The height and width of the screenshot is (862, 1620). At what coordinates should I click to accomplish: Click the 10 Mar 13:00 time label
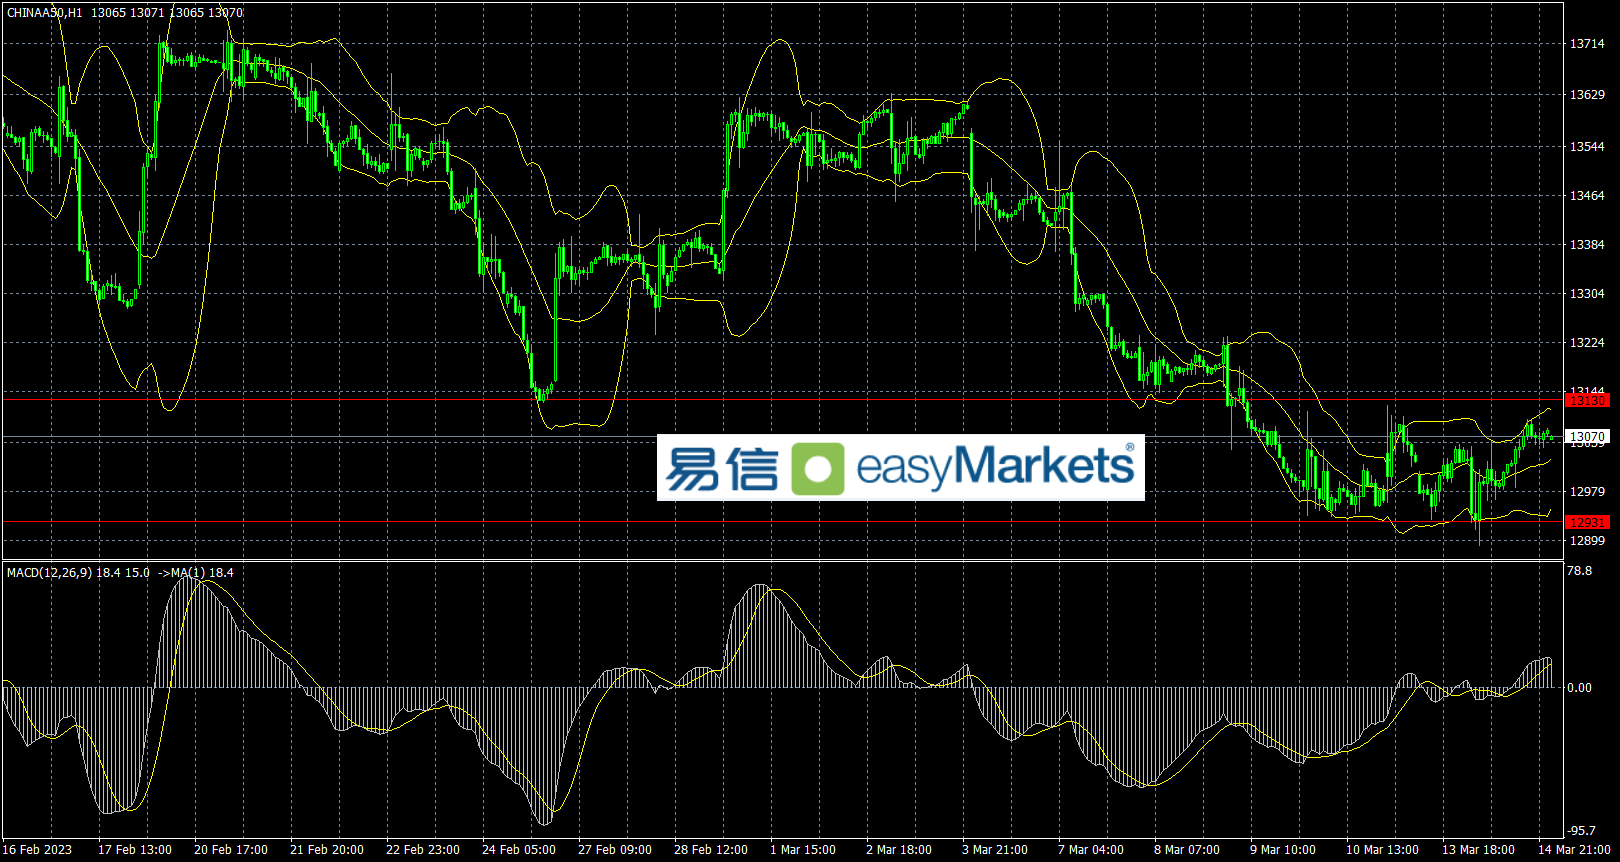(1382, 850)
